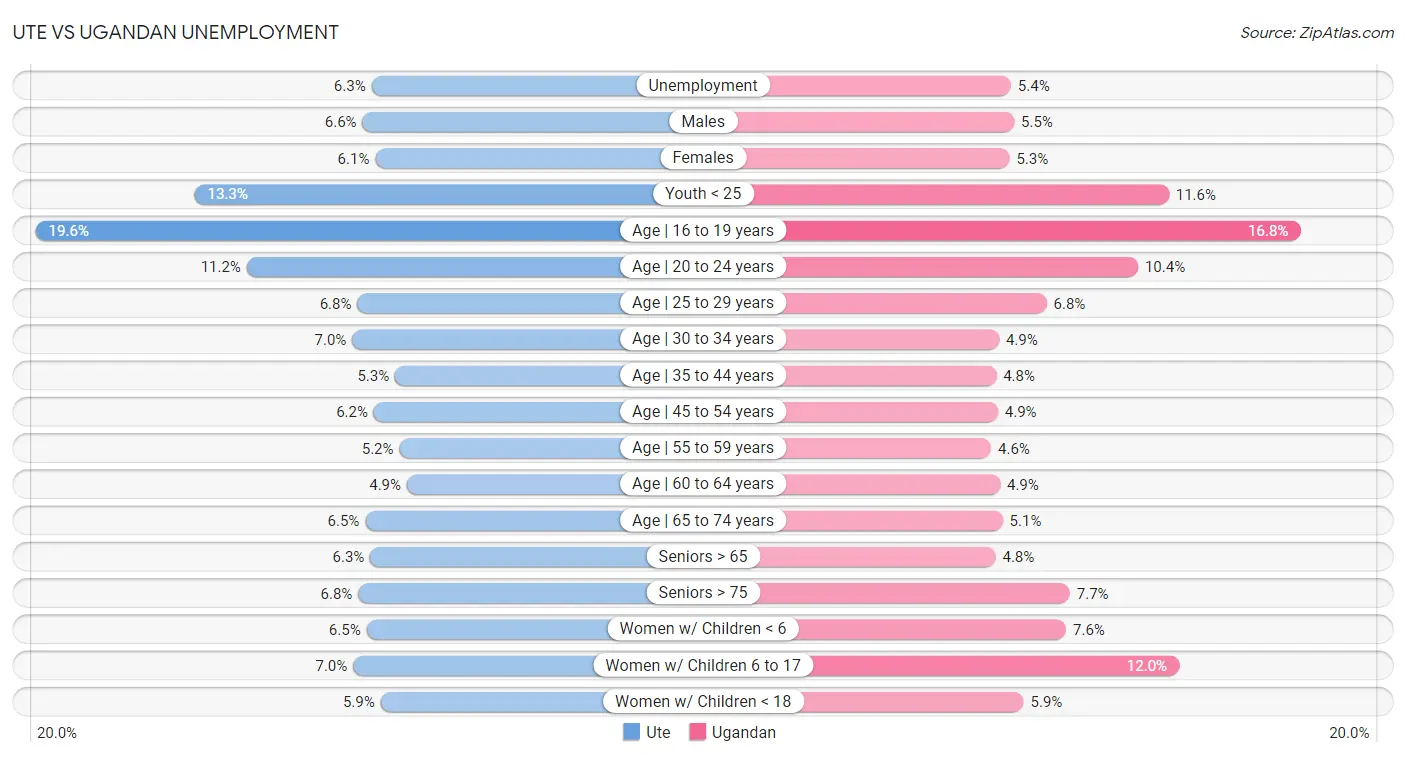Select the Women w/ Children < 18 label

pos(703,702)
